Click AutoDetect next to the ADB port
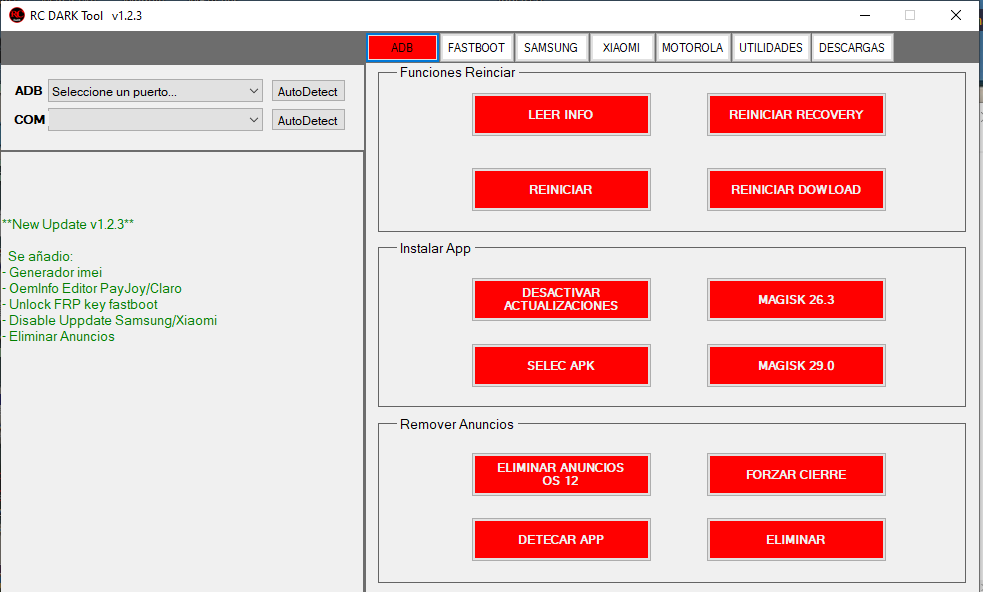The image size is (983, 592). [307, 90]
